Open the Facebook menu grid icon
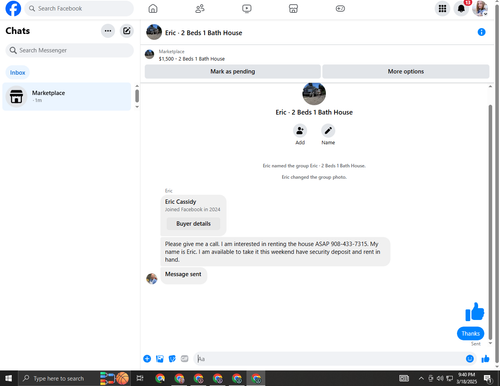Image resolution: width=500 pixels, height=386 pixels. coord(442,9)
